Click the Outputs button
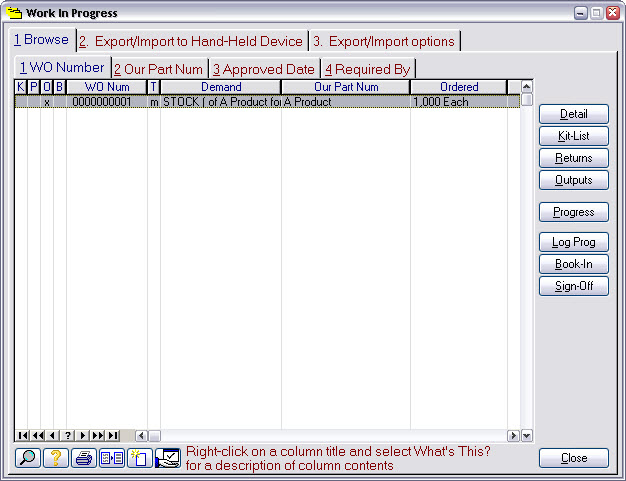 (574, 180)
